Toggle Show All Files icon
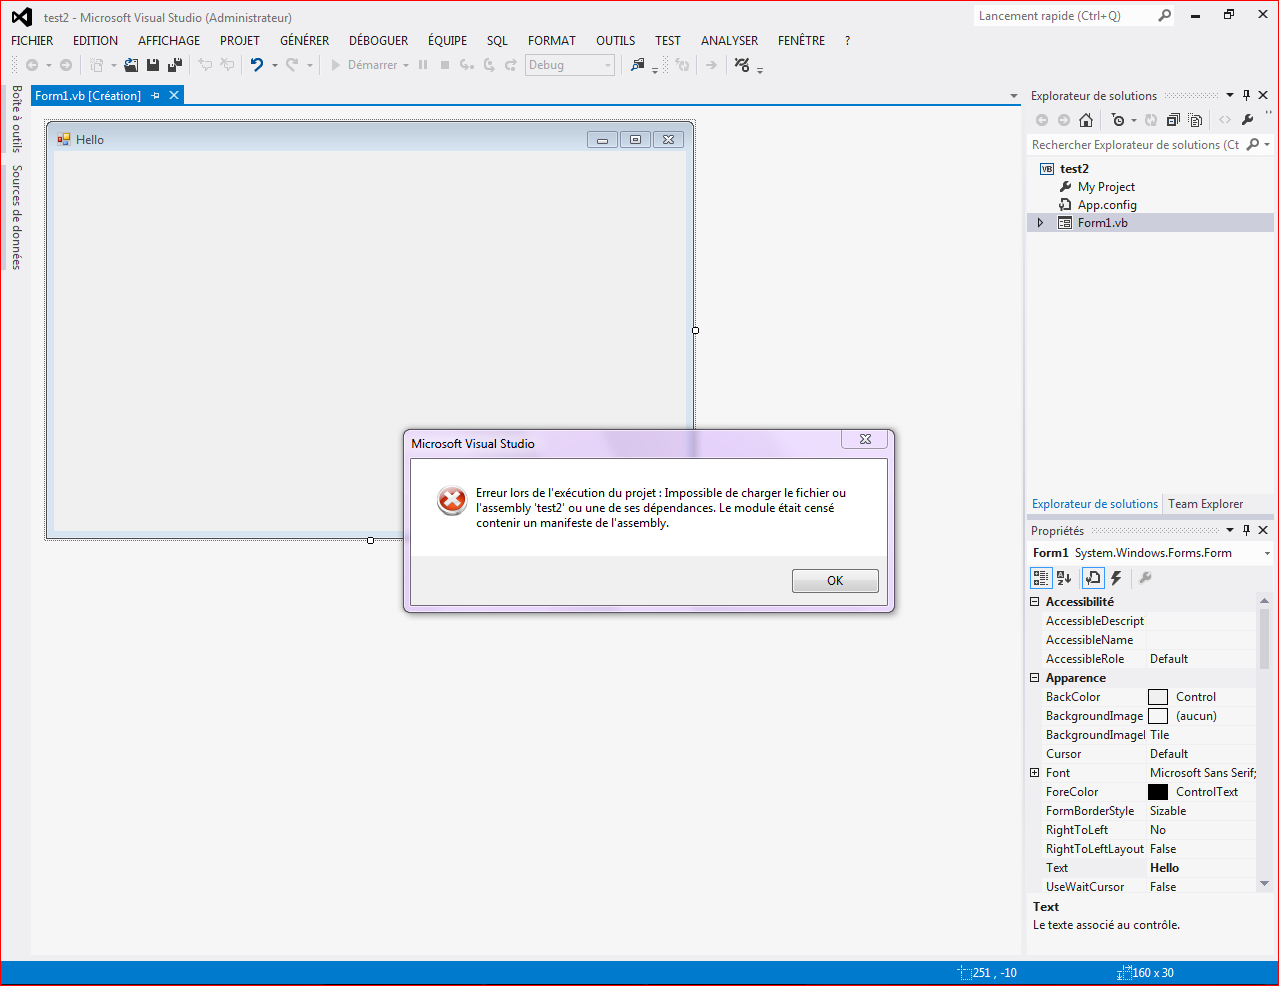This screenshot has height=986, width=1279. click(x=1195, y=120)
